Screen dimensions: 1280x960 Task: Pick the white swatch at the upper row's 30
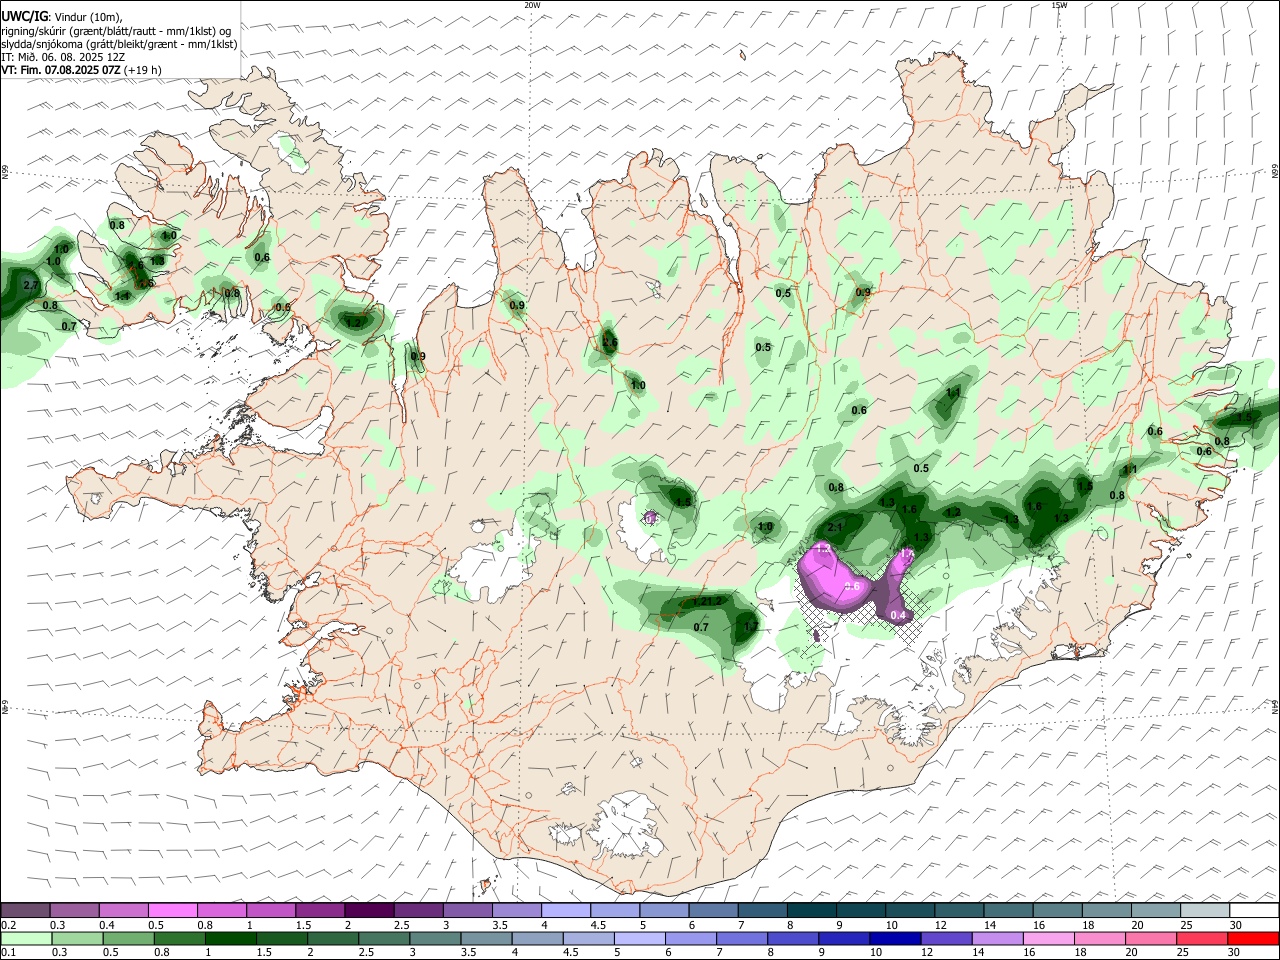tap(1253, 910)
